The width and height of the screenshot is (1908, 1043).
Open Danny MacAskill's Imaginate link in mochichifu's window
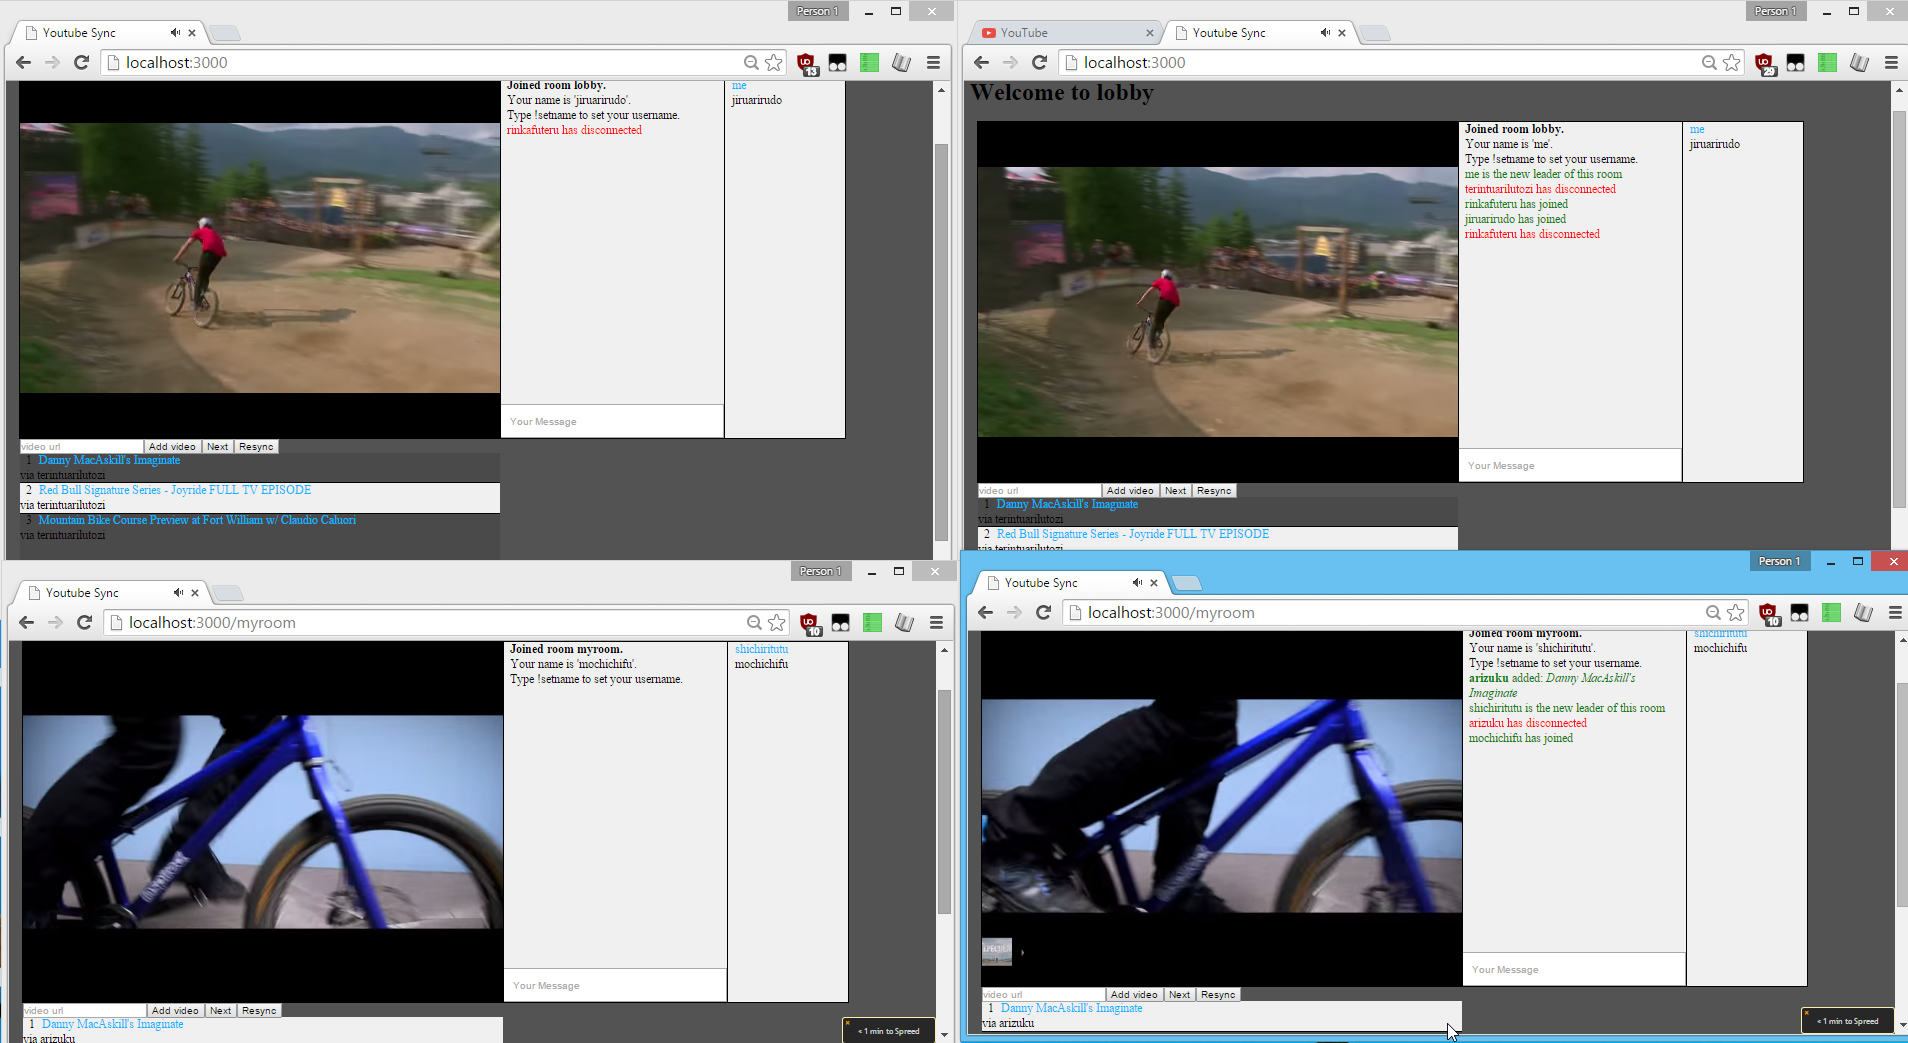(x=112, y=1024)
